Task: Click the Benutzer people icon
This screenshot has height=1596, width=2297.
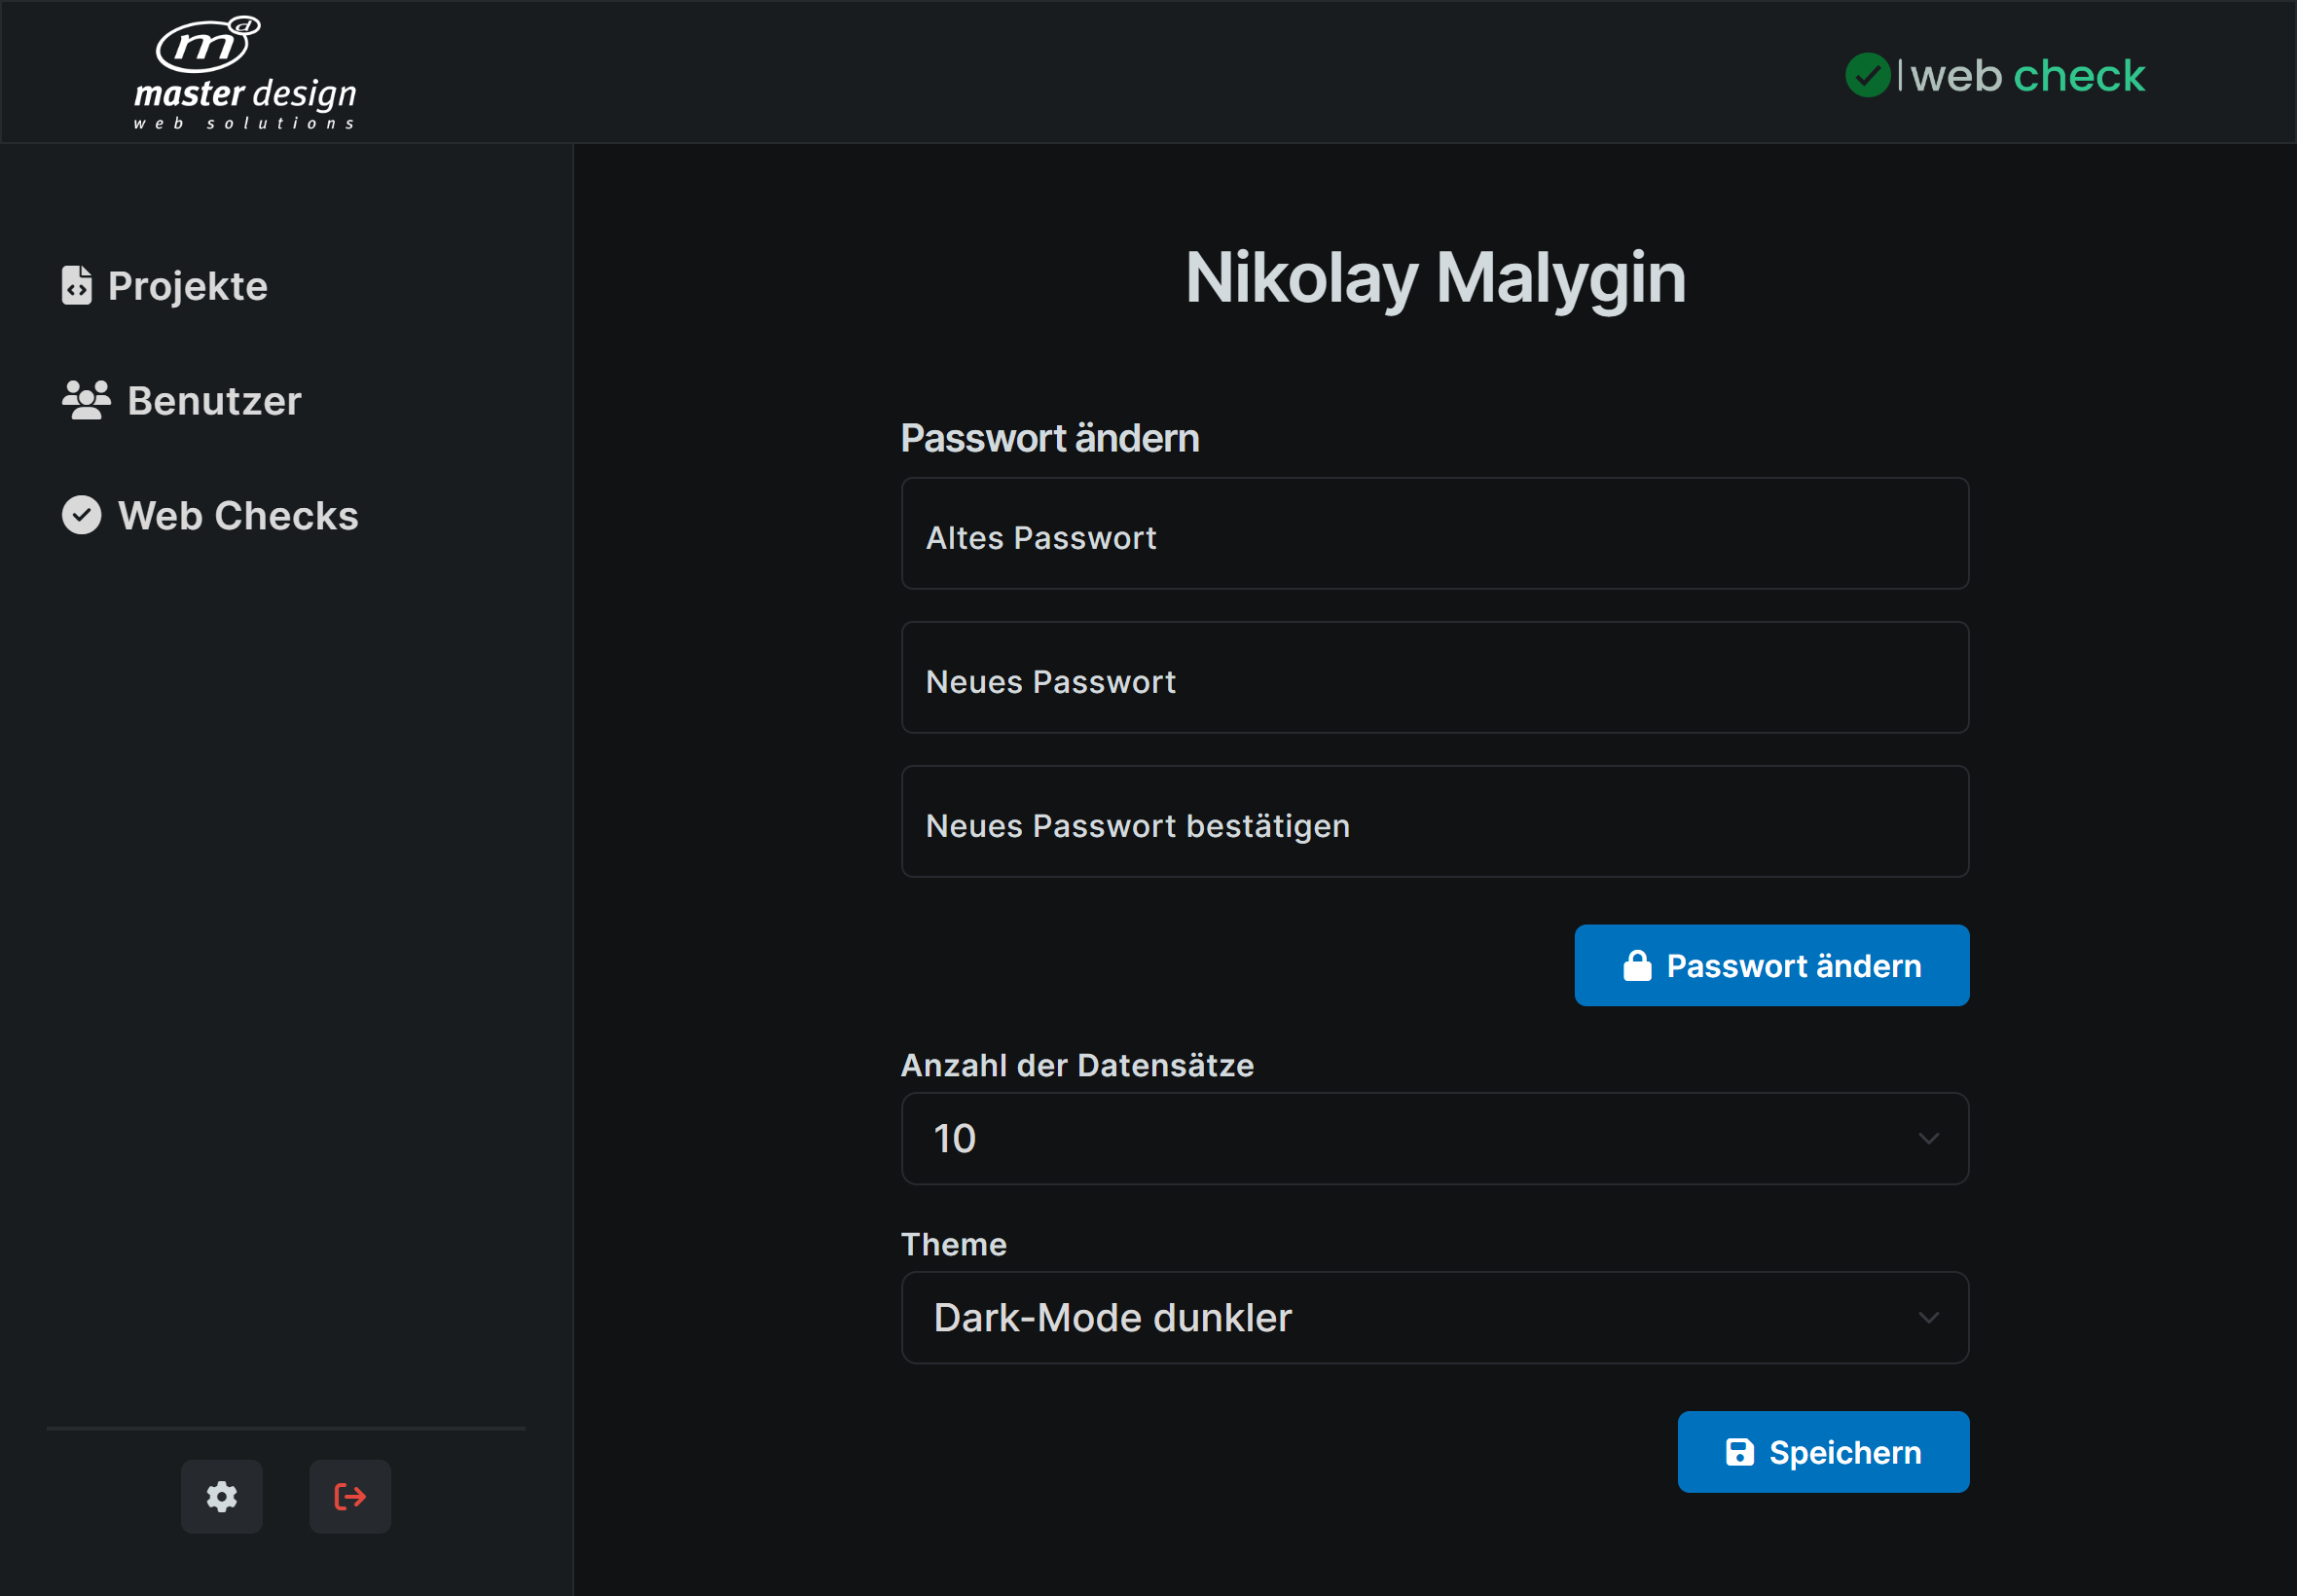Action: tap(86, 400)
